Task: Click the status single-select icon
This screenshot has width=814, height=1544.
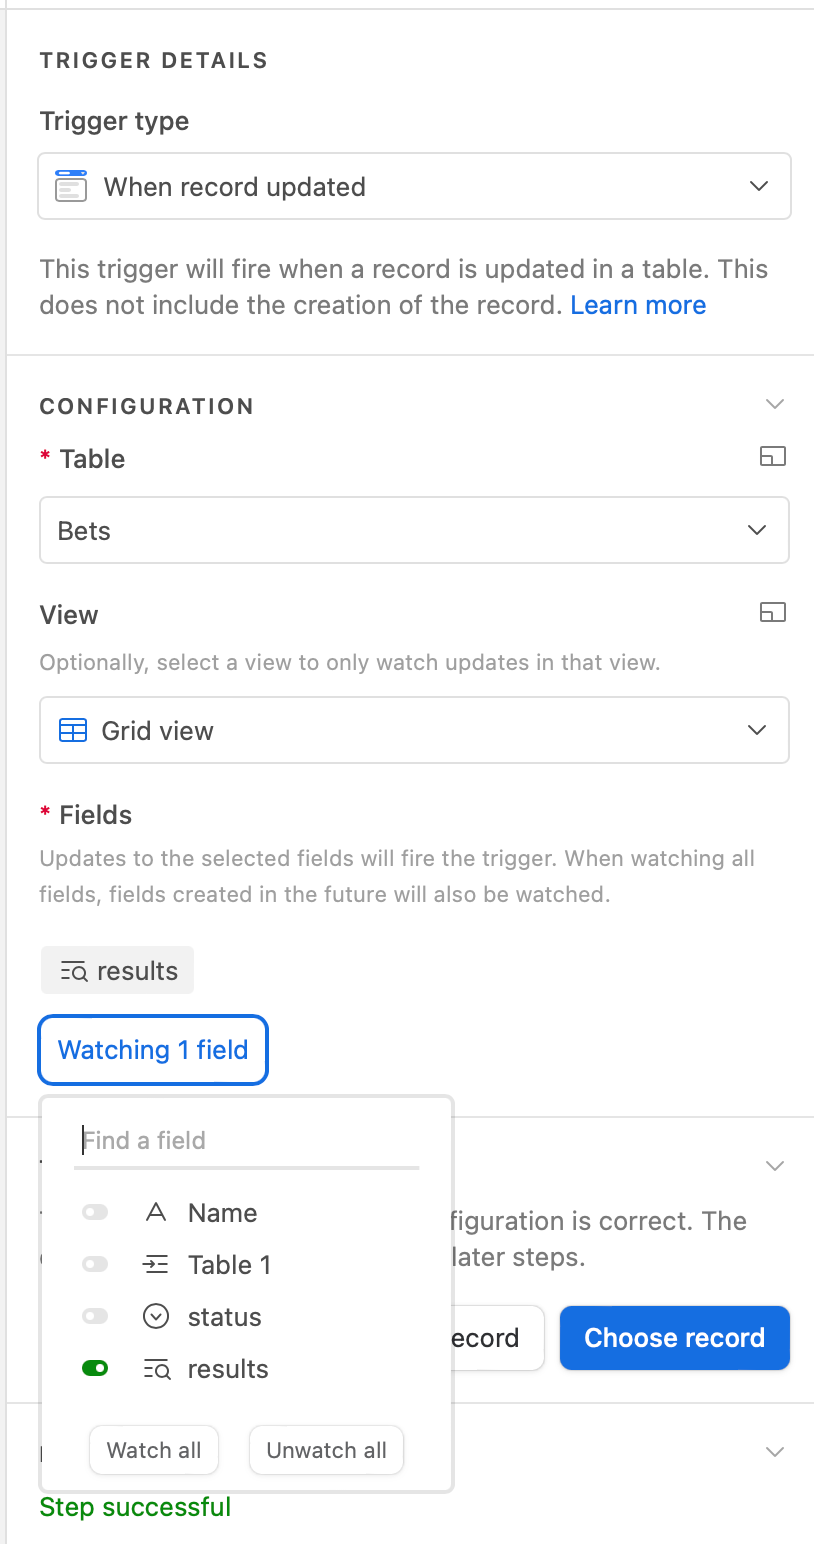Action: point(156,1317)
